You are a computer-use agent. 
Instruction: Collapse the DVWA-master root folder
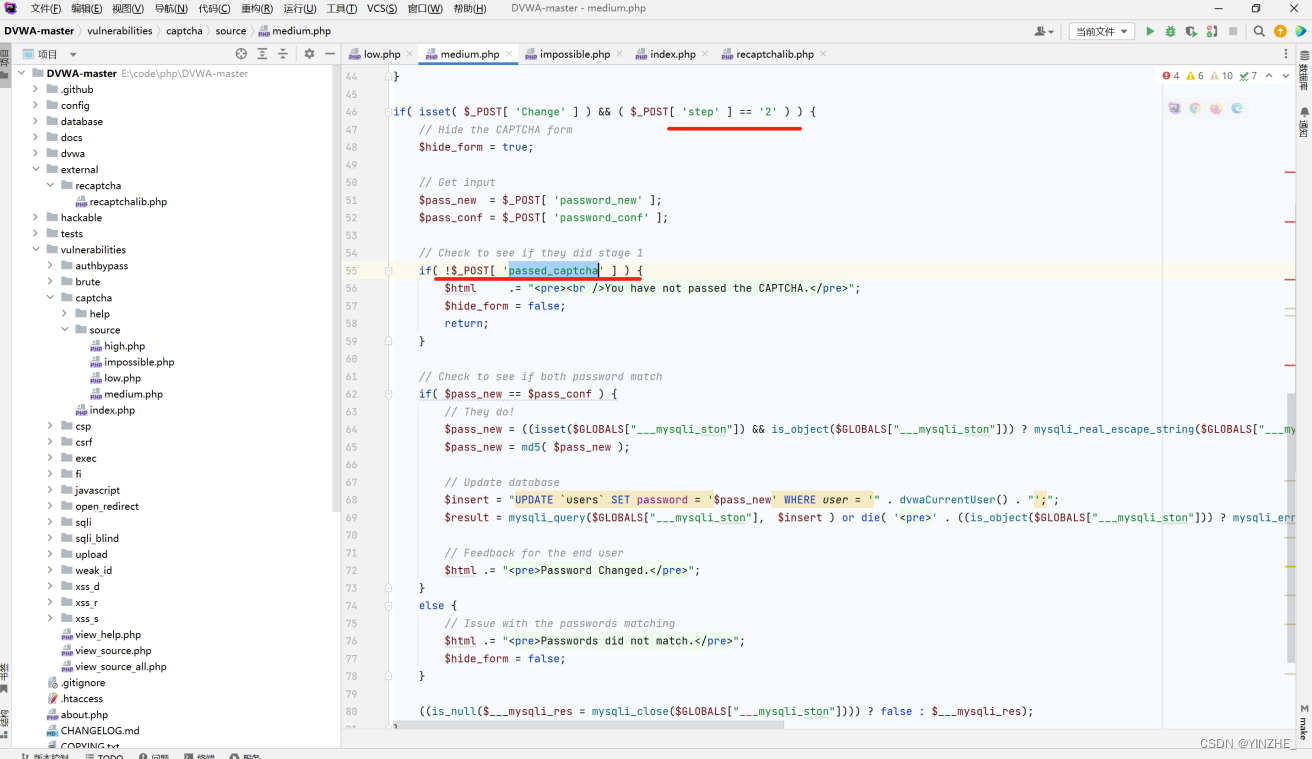click(22, 73)
